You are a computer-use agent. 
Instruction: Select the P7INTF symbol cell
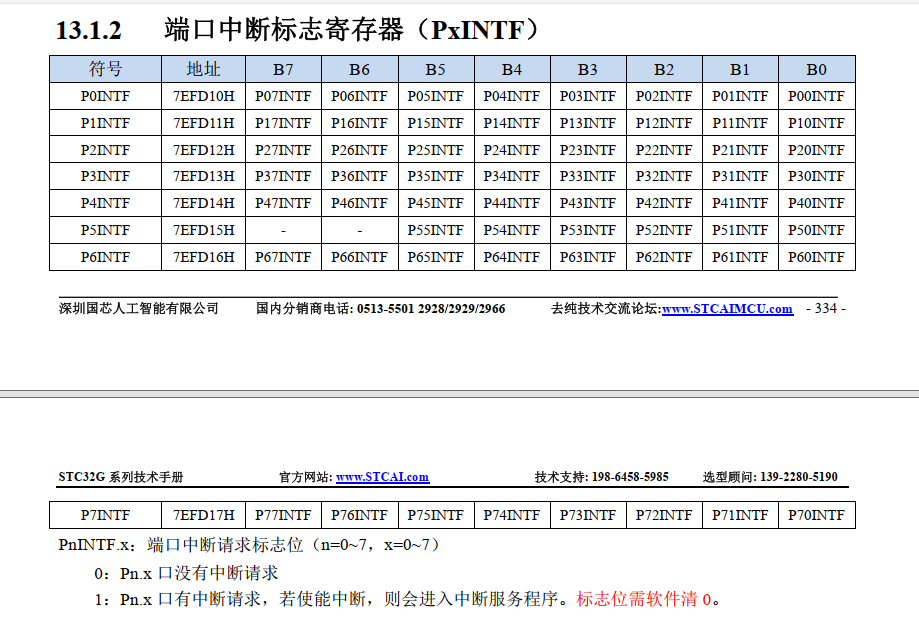tap(105, 515)
